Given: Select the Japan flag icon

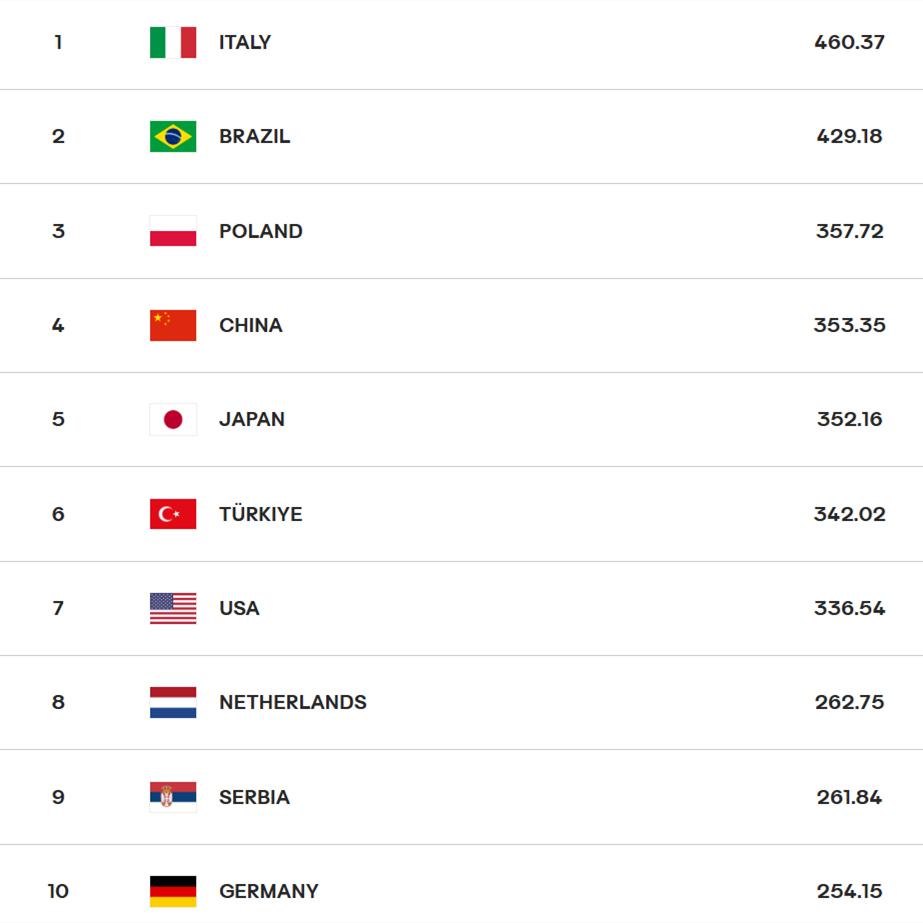Looking at the screenshot, I should [x=173, y=419].
